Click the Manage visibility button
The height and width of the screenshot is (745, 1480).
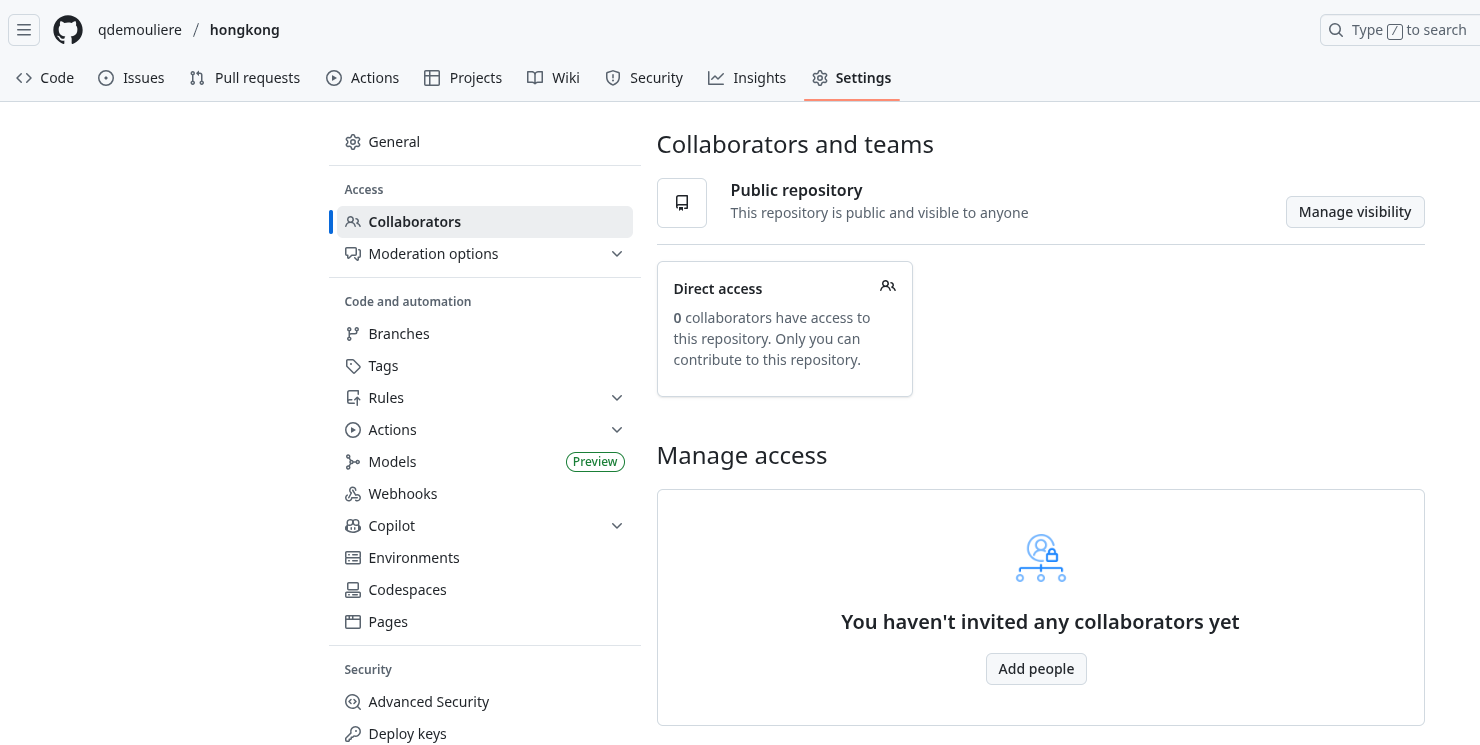coord(1354,212)
